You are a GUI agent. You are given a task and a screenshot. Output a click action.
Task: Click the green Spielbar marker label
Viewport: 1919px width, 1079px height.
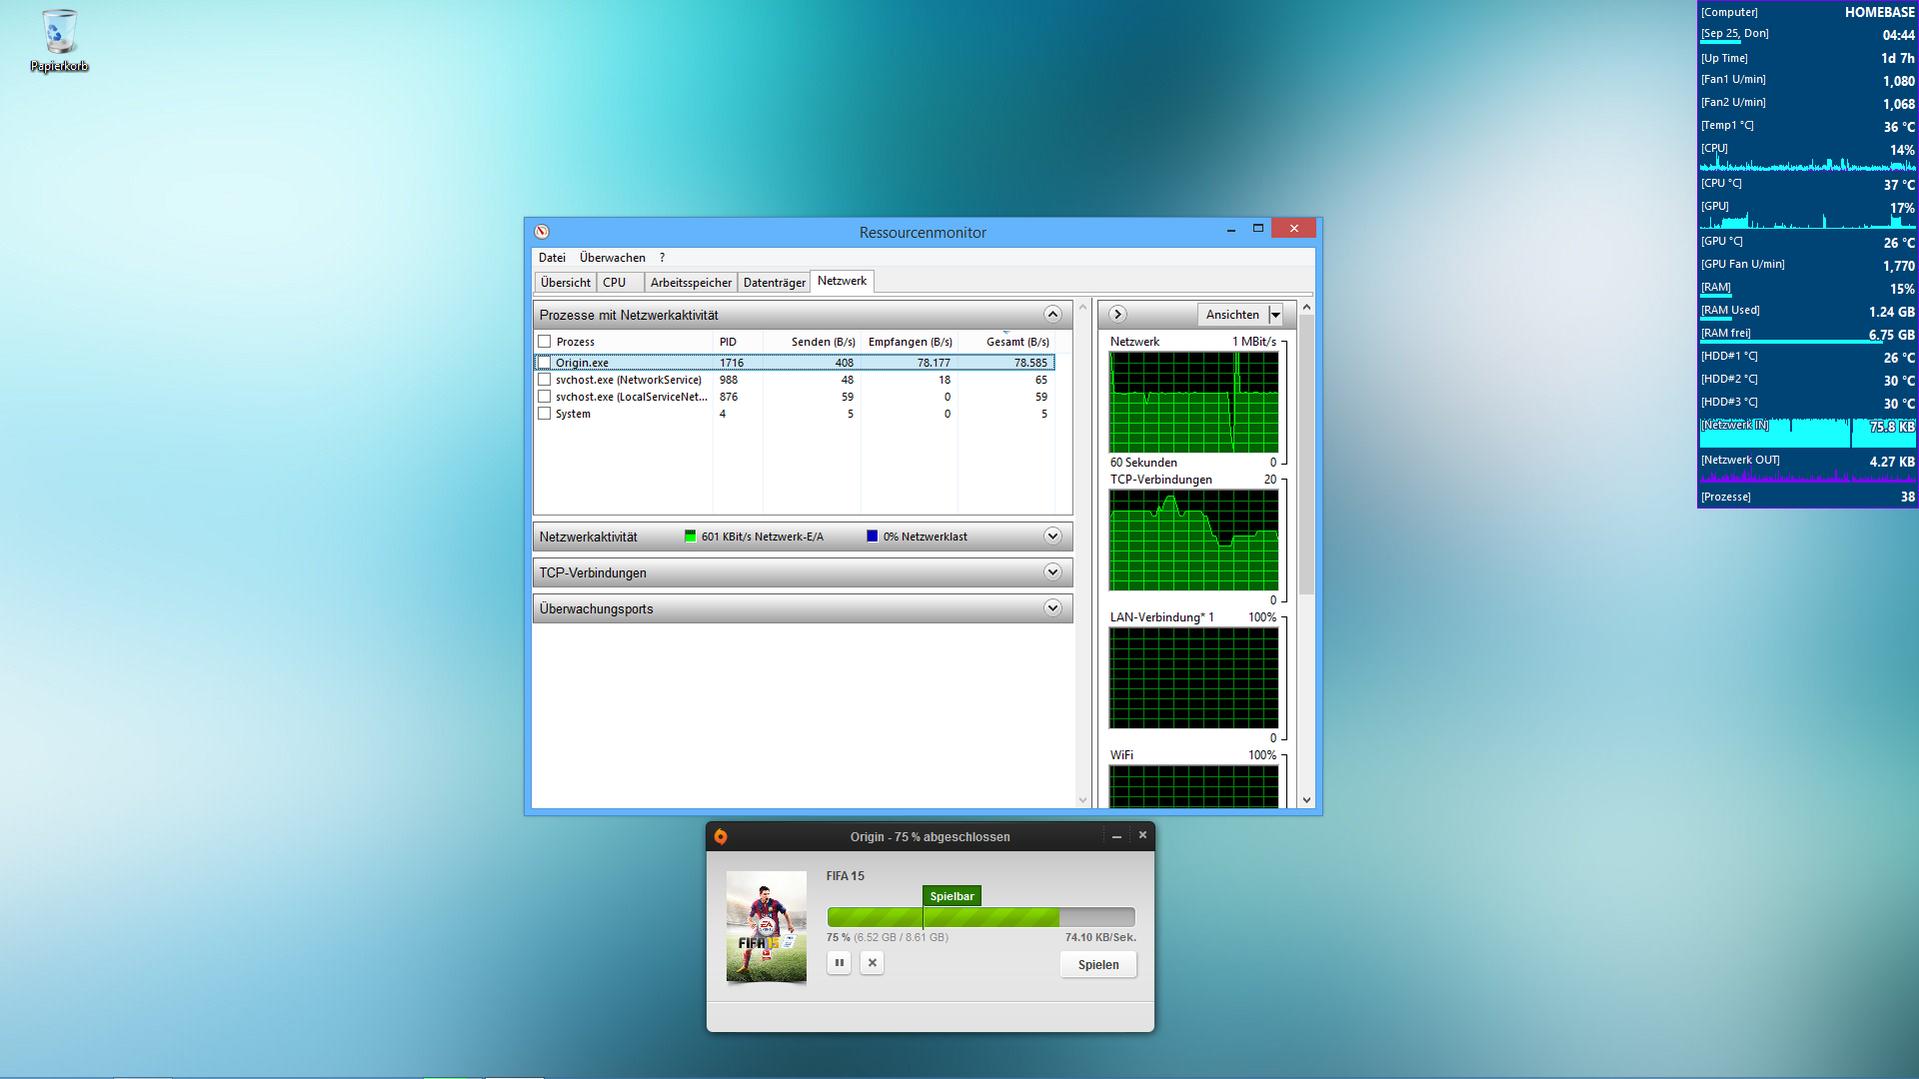pyautogui.click(x=952, y=896)
